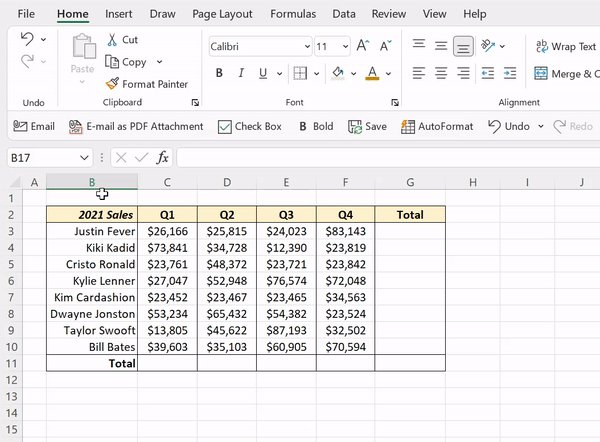Screen dimensions: 600x442
Task: Open quick access Undo dropdown arrow
Action: (541, 126)
